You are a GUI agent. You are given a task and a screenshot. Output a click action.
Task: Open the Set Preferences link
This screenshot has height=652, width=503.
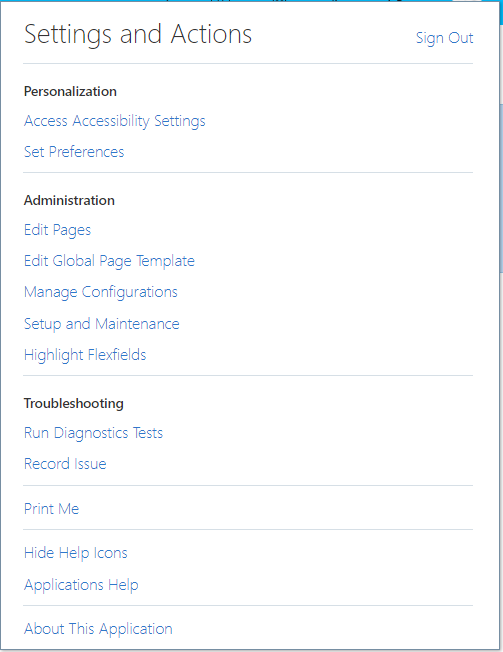point(74,152)
